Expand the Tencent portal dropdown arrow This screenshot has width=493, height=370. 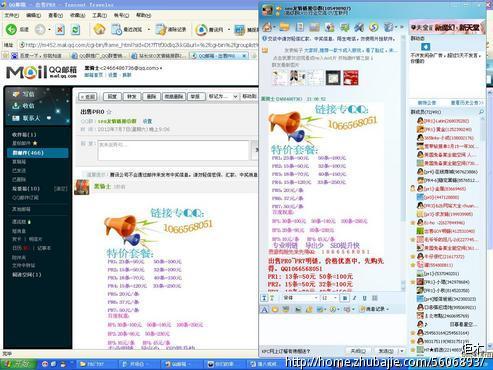229,30
